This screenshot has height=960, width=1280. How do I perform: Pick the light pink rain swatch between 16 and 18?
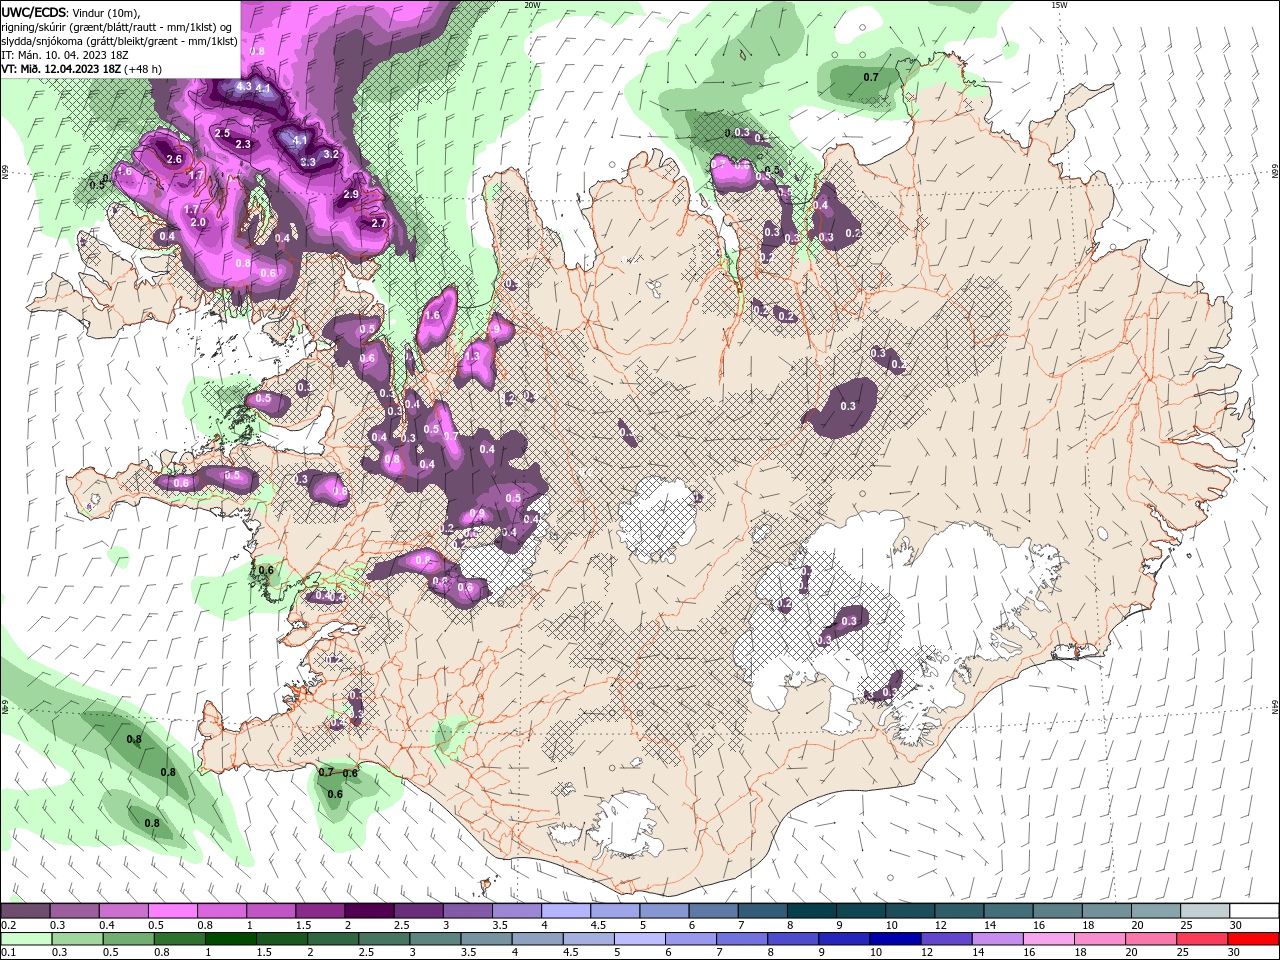[1048, 939]
